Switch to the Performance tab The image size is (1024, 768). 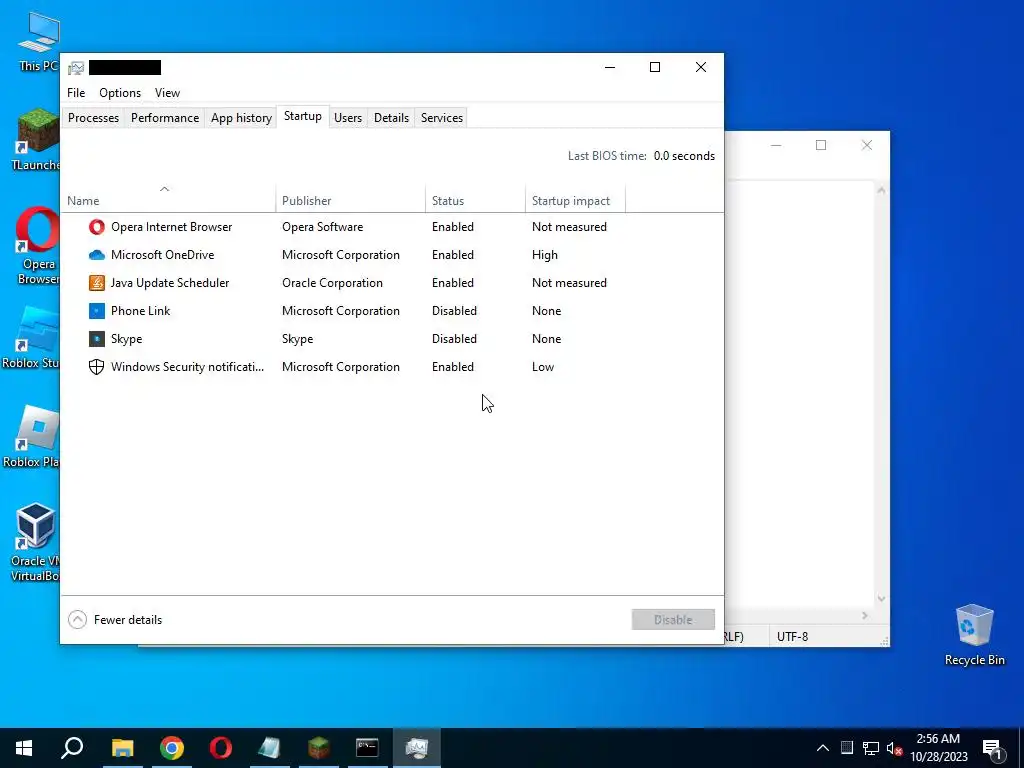point(165,118)
